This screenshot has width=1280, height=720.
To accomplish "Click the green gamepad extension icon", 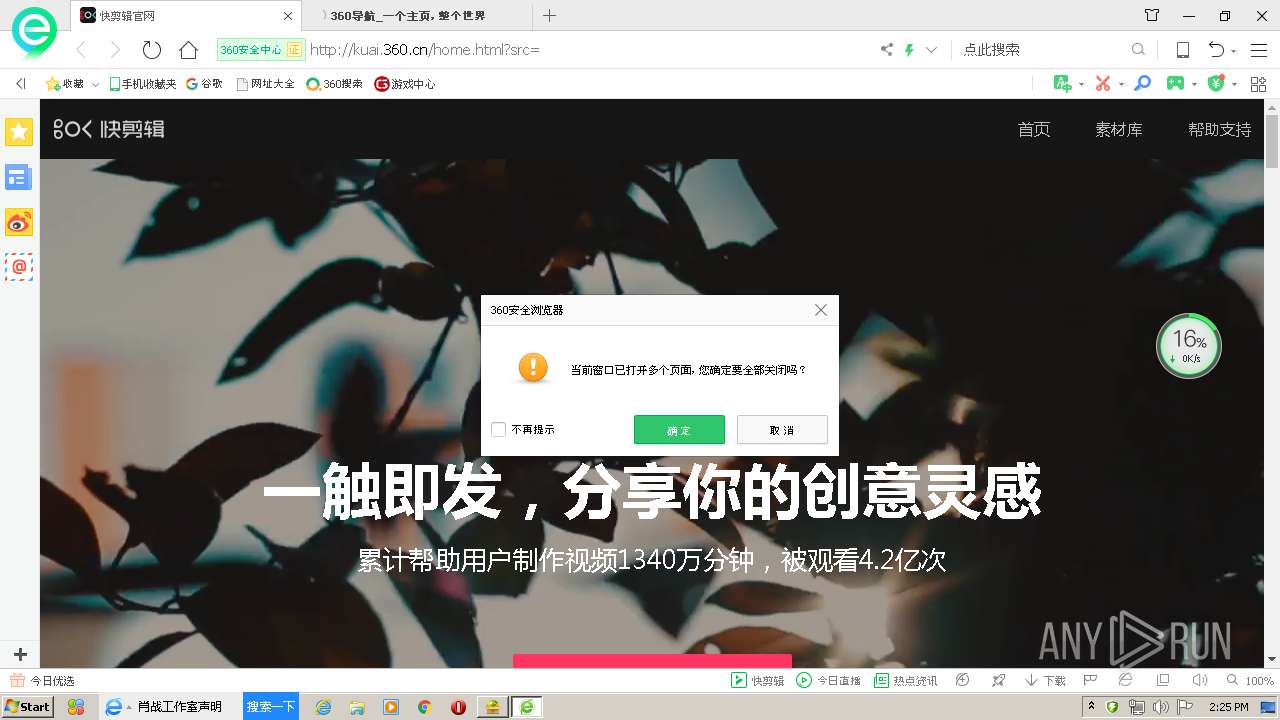I will tap(1176, 83).
